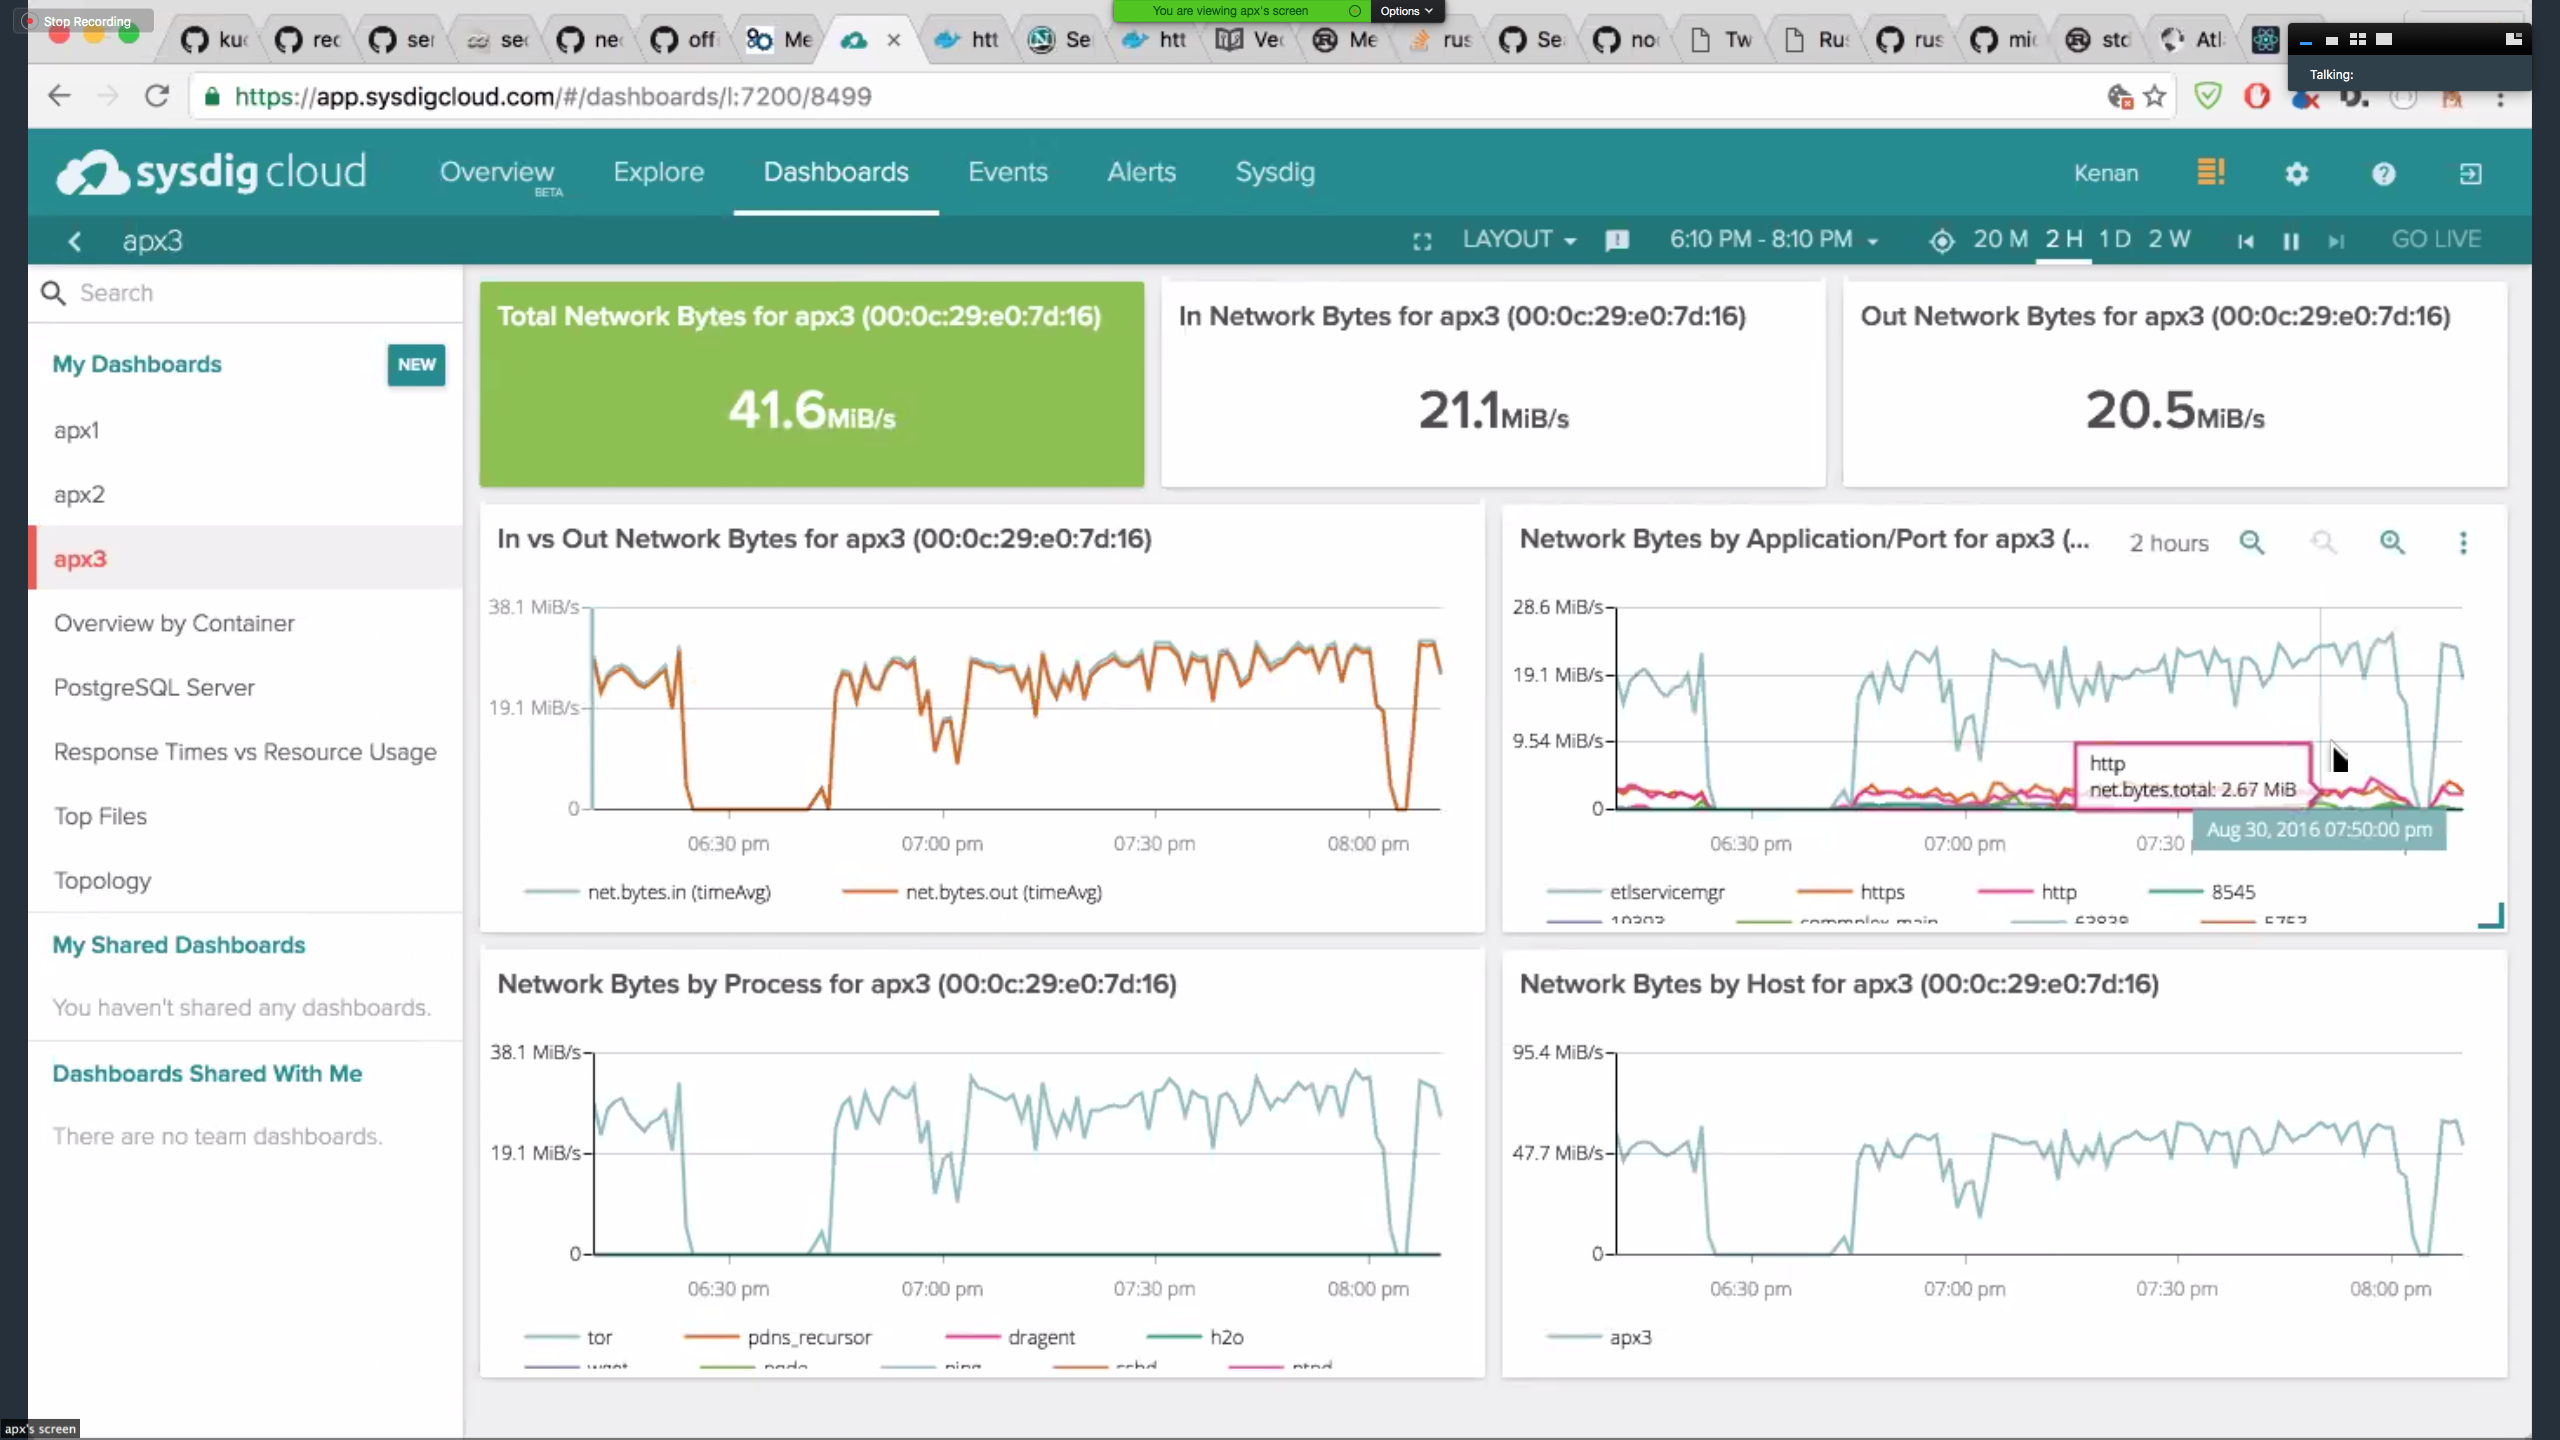Screen dimensions: 2560x1440
Task: Open the apx2 dashboard
Action: pyautogui.click(x=245, y=494)
